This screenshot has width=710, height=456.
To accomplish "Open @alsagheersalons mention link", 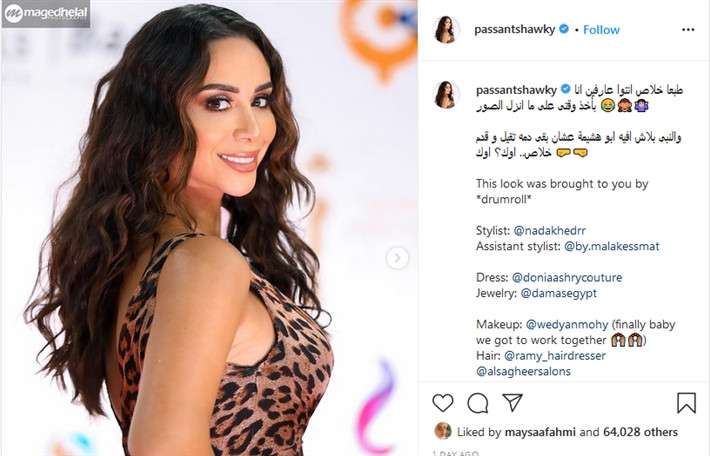I will click(x=523, y=372).
